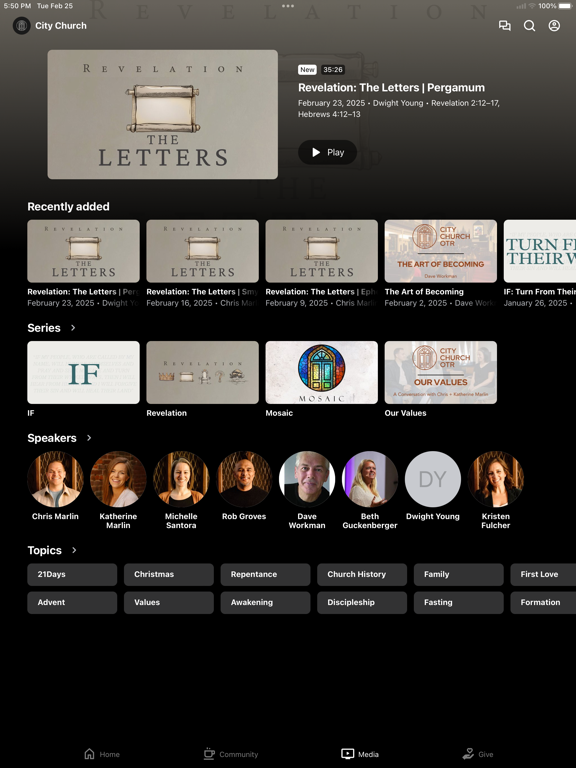Click the 'Mosaic' series label
Image resolution: width=576 pixels, height=768 pixels.
click(279, 413)
